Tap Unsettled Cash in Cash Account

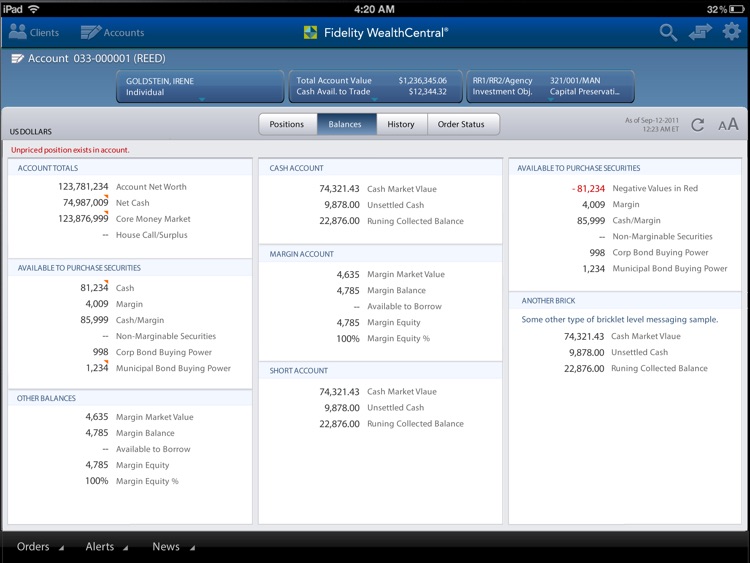[x=396, y=205]
